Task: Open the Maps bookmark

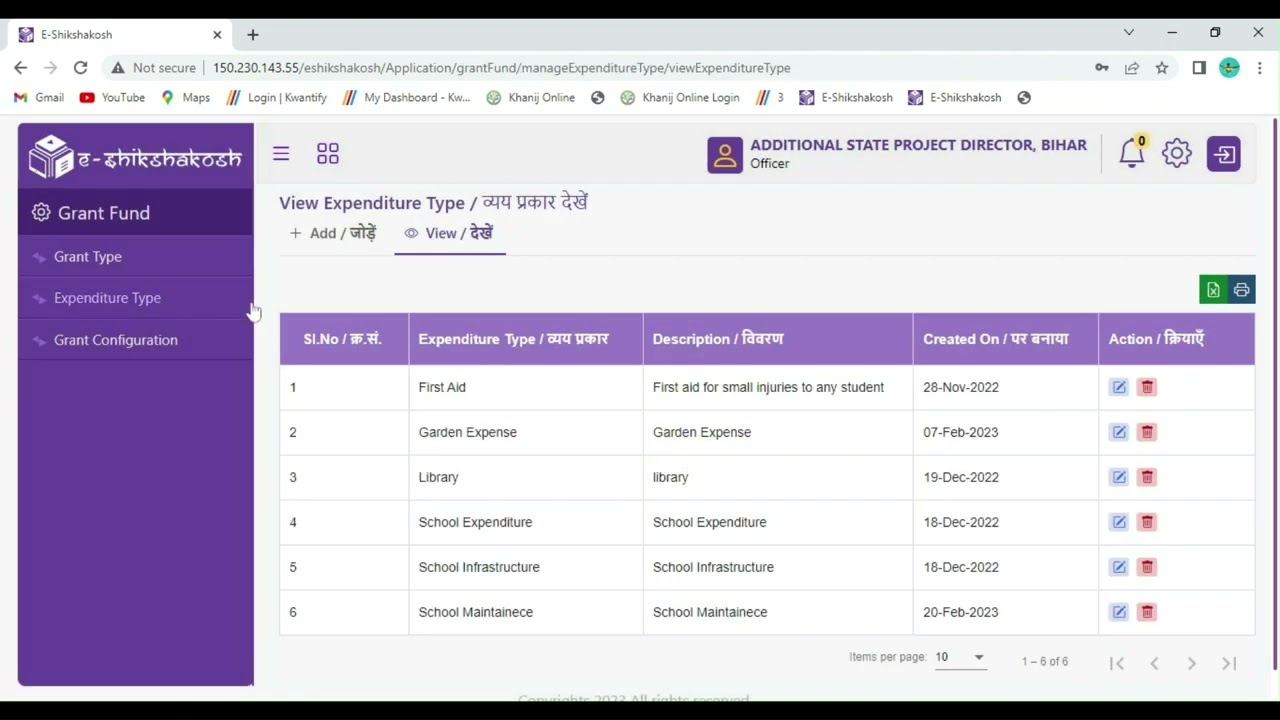Action: 186,97
